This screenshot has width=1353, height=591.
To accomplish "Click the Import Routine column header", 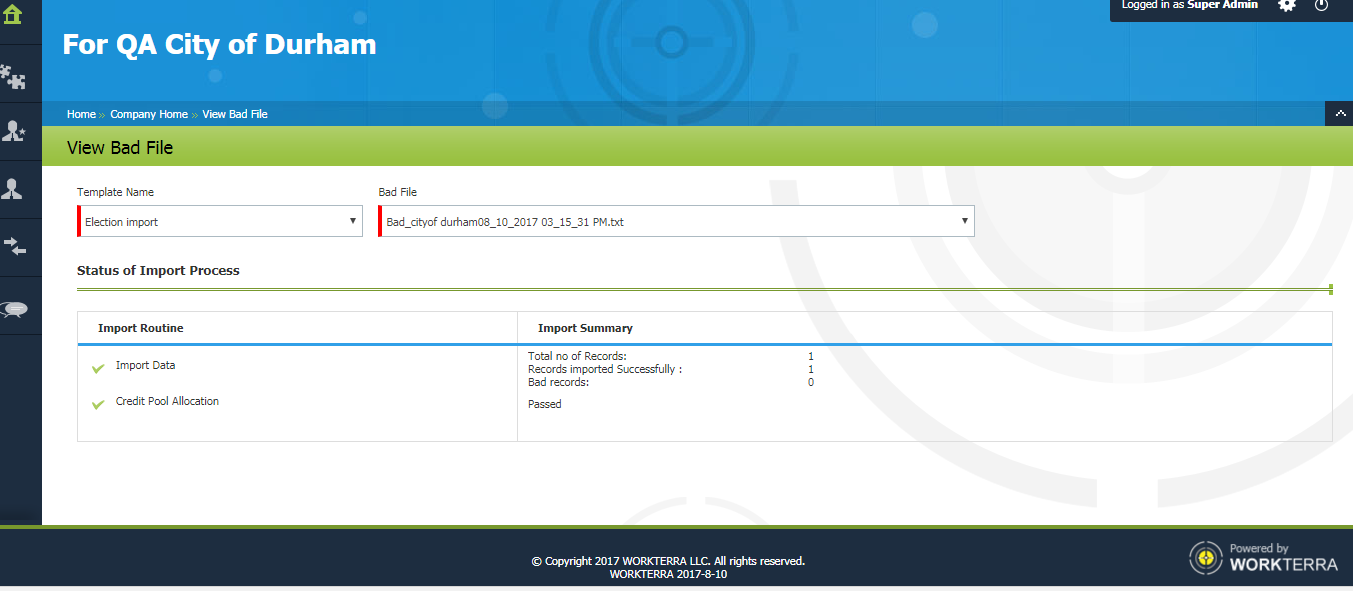I will click(x=141, y=328).
